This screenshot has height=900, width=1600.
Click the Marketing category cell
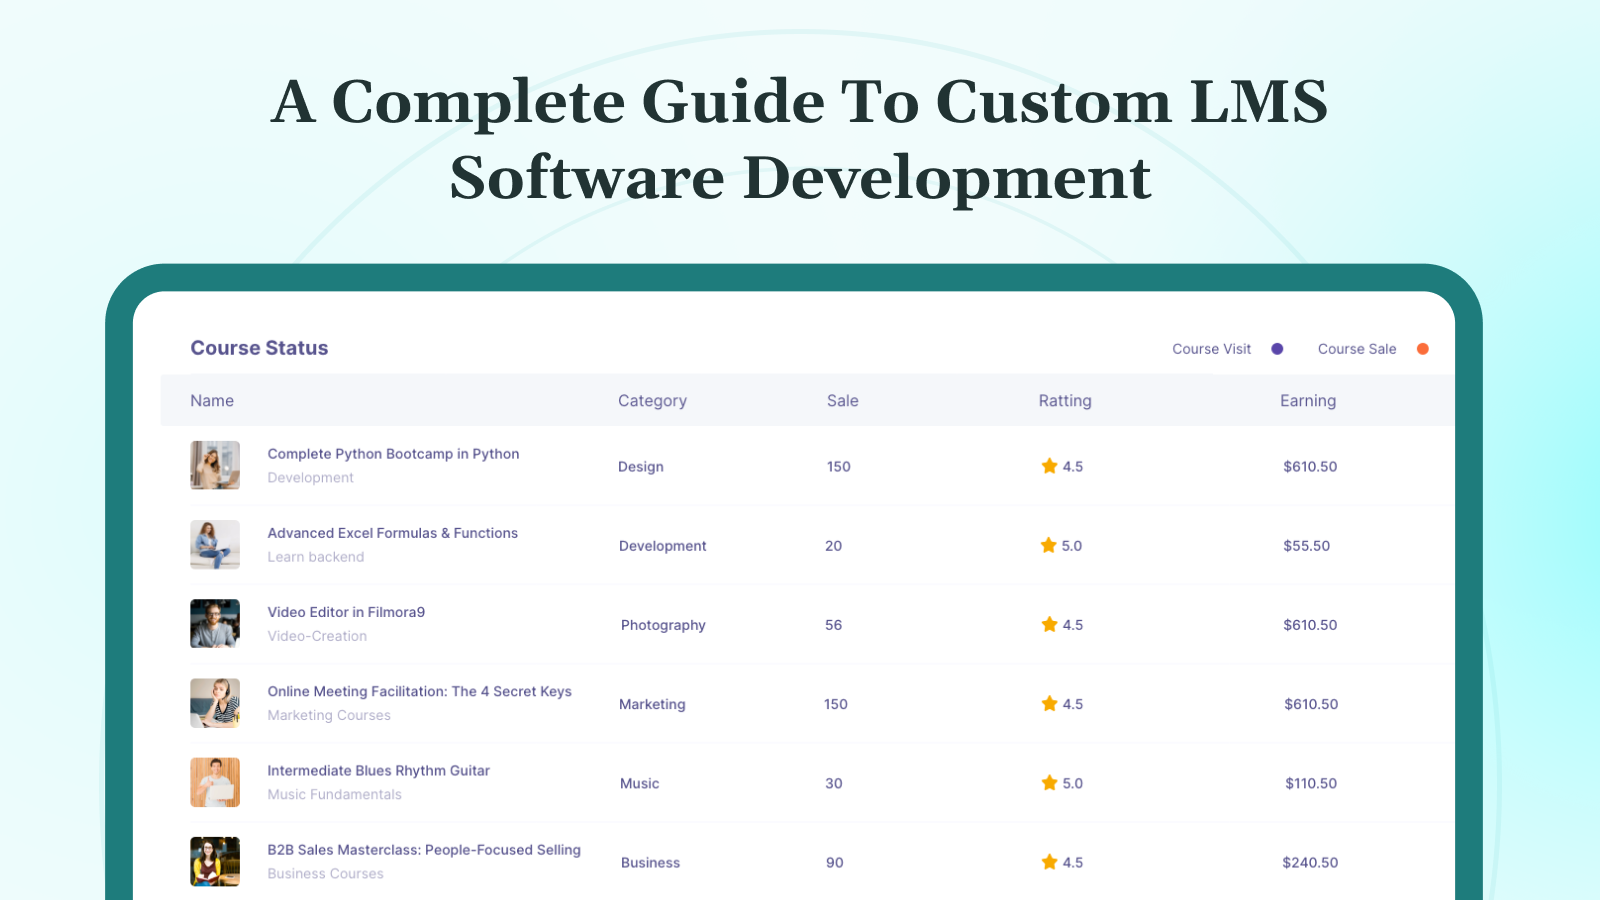click(x=652, y=704)
